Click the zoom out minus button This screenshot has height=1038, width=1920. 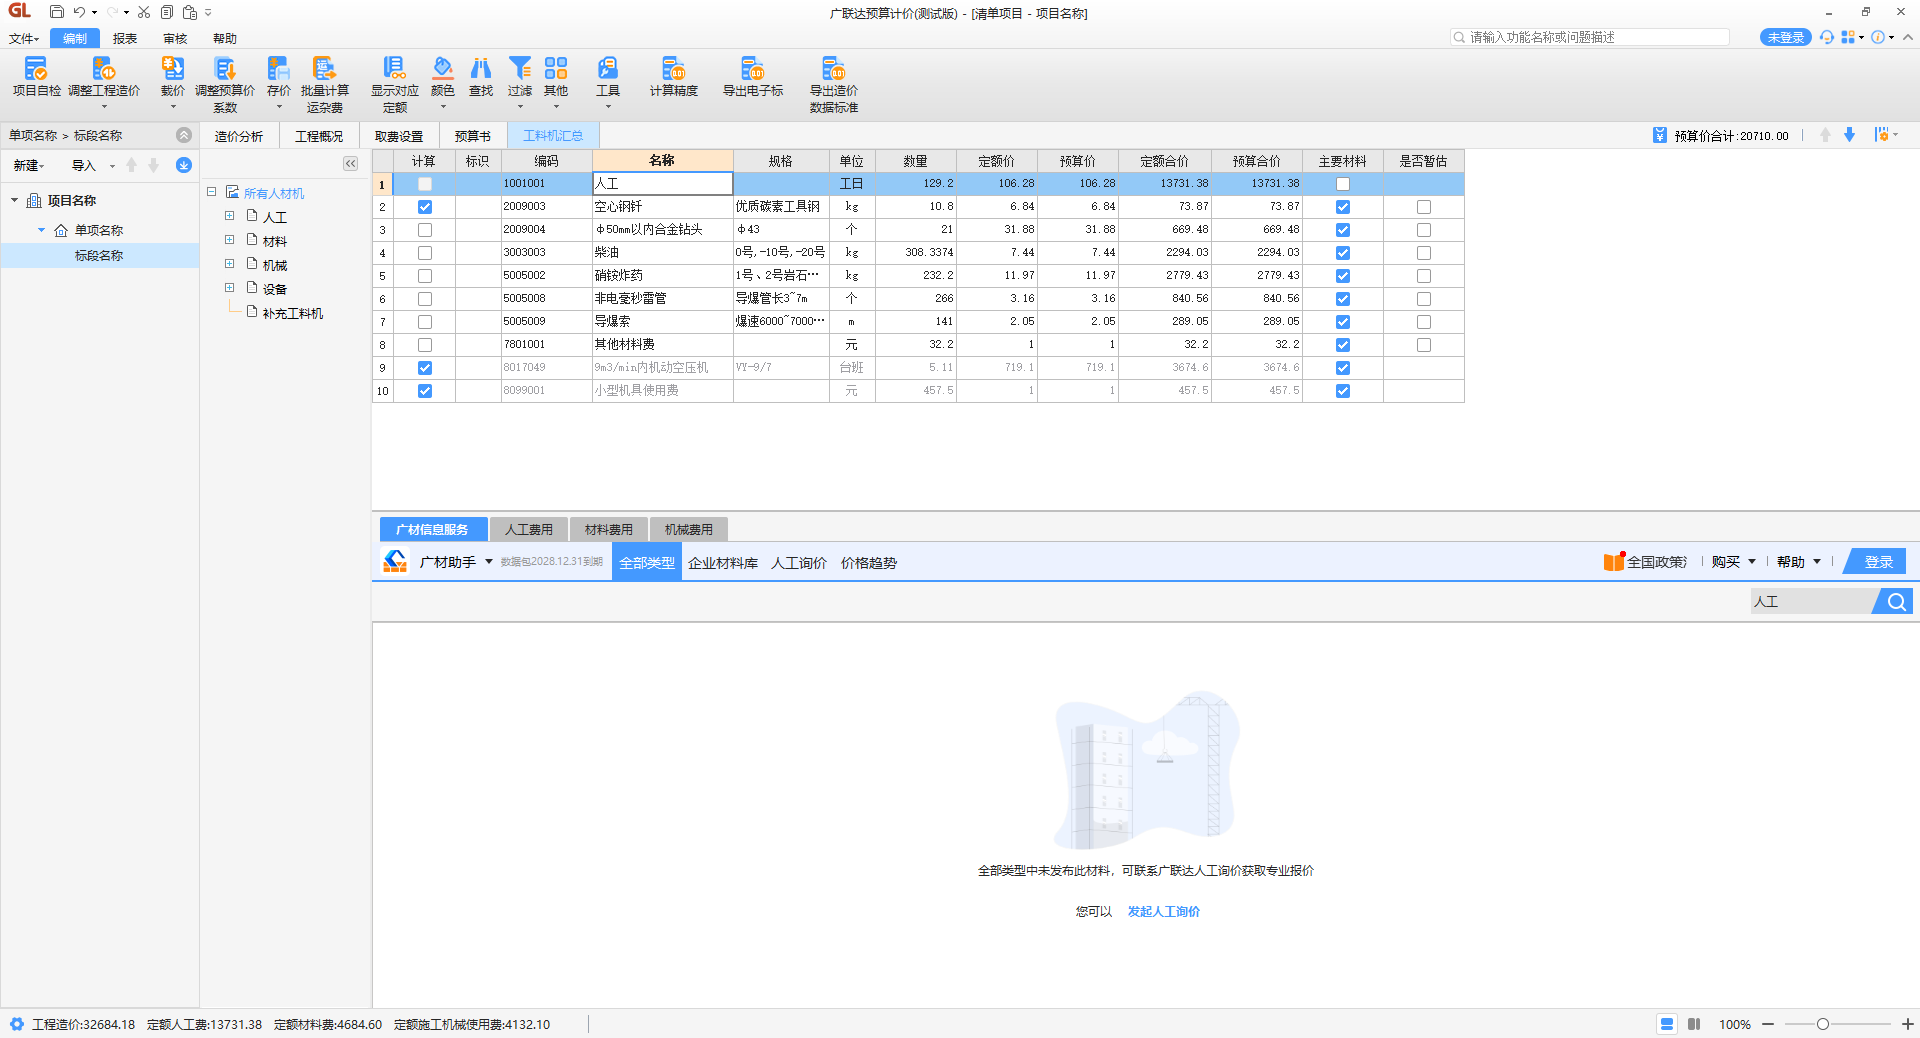coord(1768,1024)
